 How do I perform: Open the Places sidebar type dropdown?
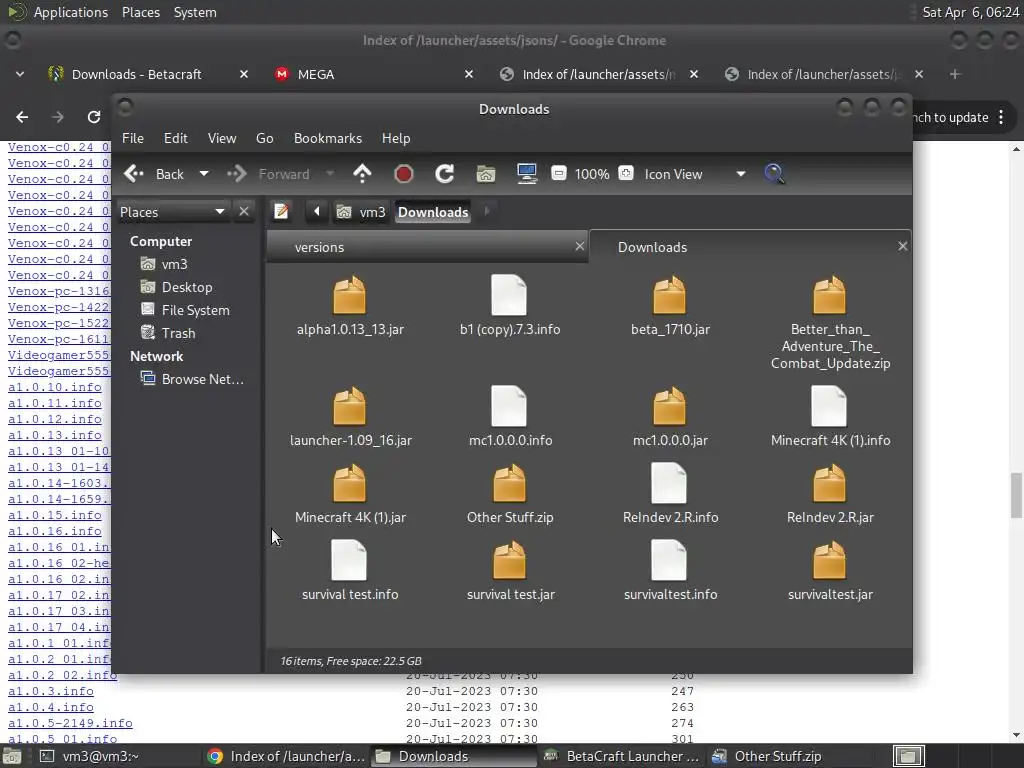click(172, 212)
